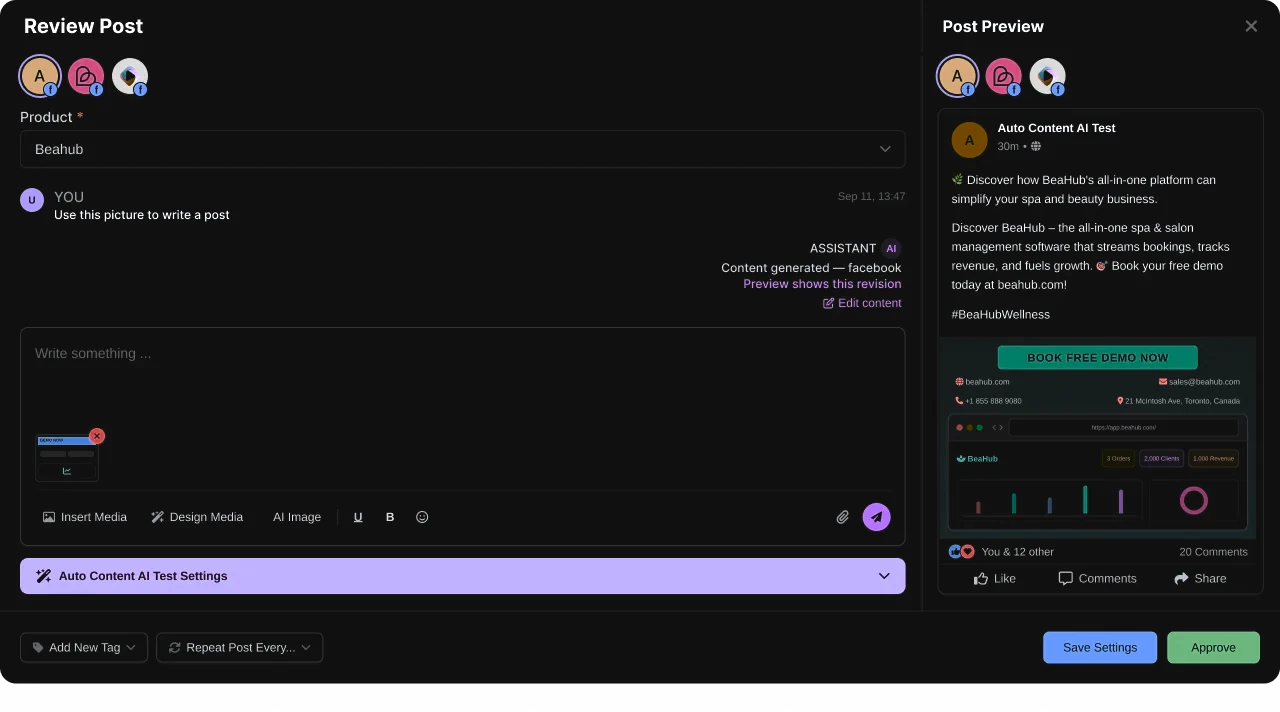This screenshot has height=712, width=1280.
Task: Close the Post Preview panel
Action: tap(1251, 26)
